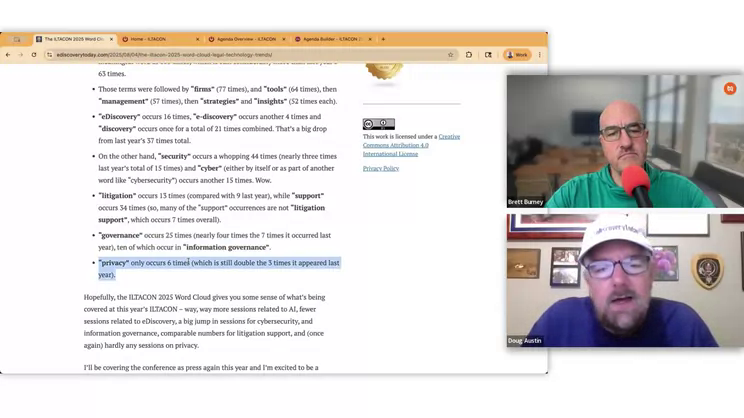Click the Doug Austin name label
The image size is (744, 418).
click(x=524, y=341)
